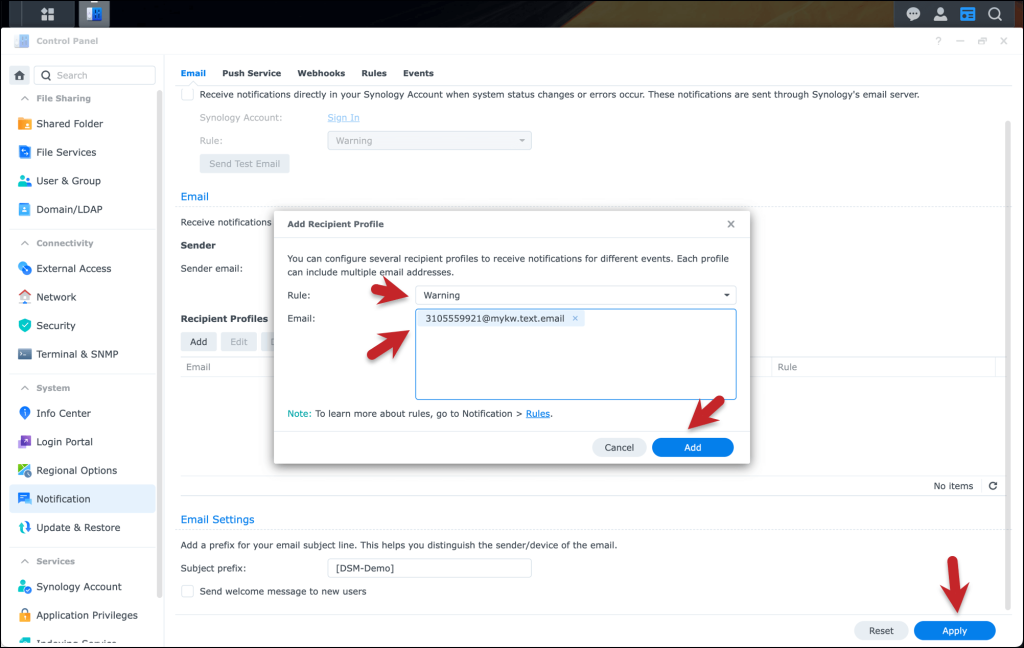
Task: Open Shared Folder settings icon
Action: 26,124
